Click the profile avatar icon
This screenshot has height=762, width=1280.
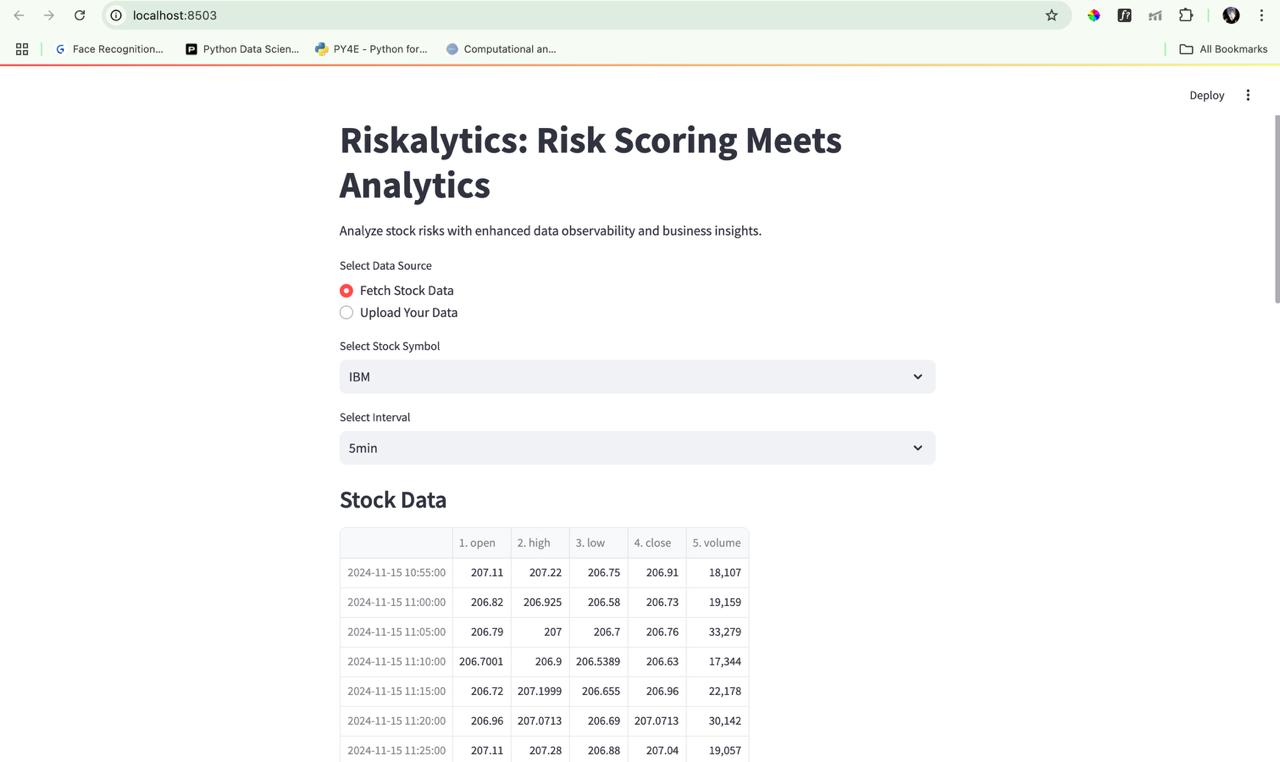1231,15
